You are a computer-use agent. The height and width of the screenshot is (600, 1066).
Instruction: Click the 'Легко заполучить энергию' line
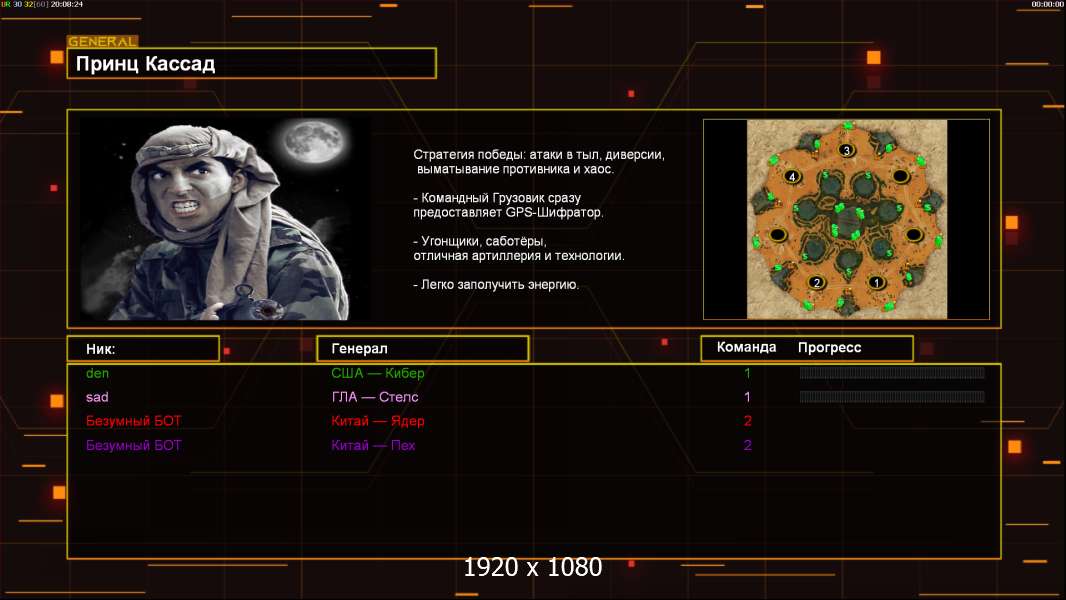click(x=496, y=285)
